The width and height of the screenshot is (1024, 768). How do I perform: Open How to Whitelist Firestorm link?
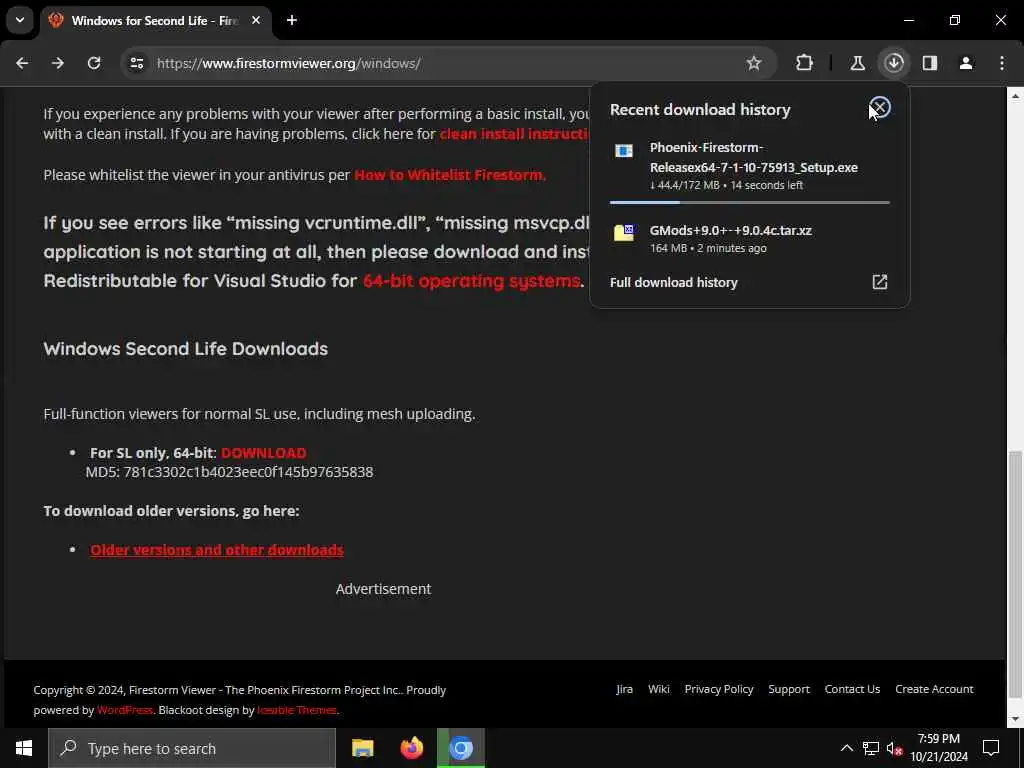450,175
